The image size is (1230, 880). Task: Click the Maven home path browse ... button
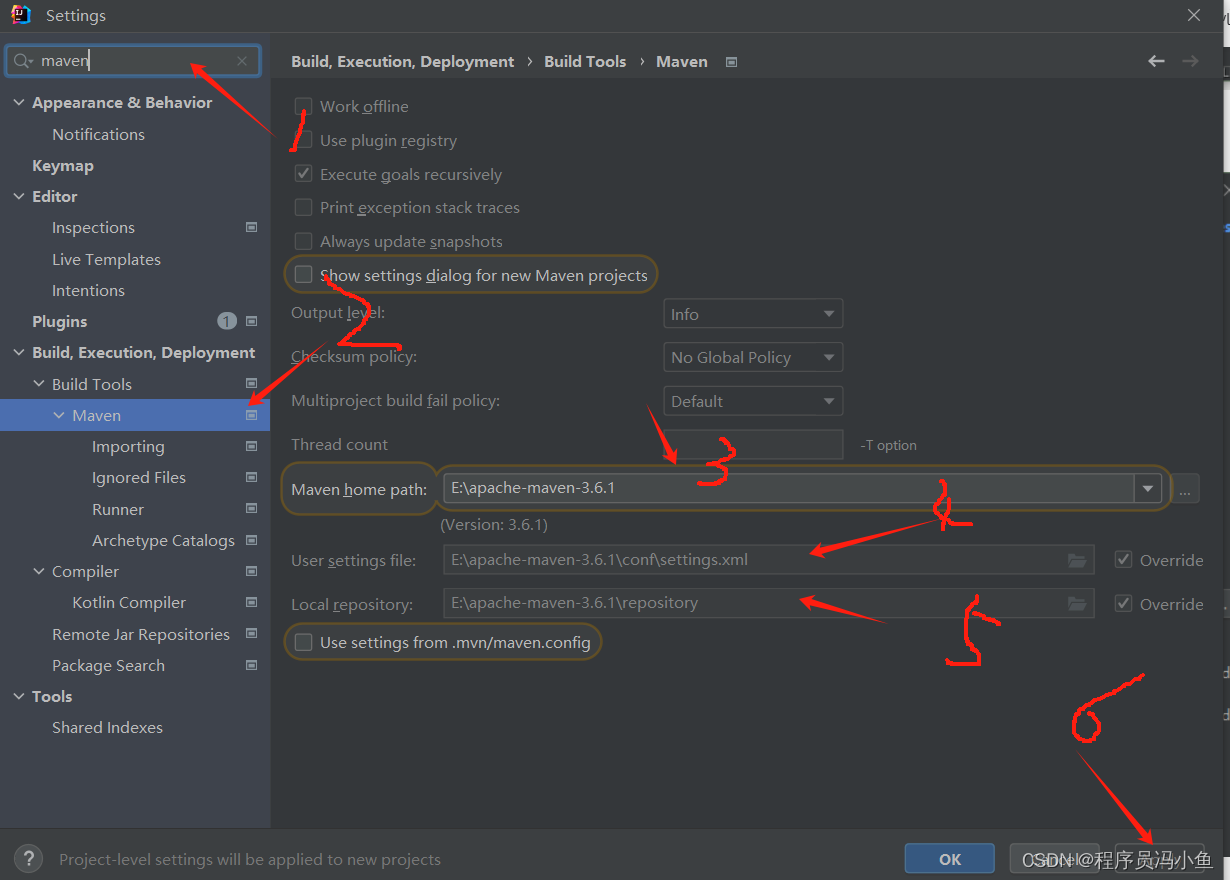pos(1185,489)
